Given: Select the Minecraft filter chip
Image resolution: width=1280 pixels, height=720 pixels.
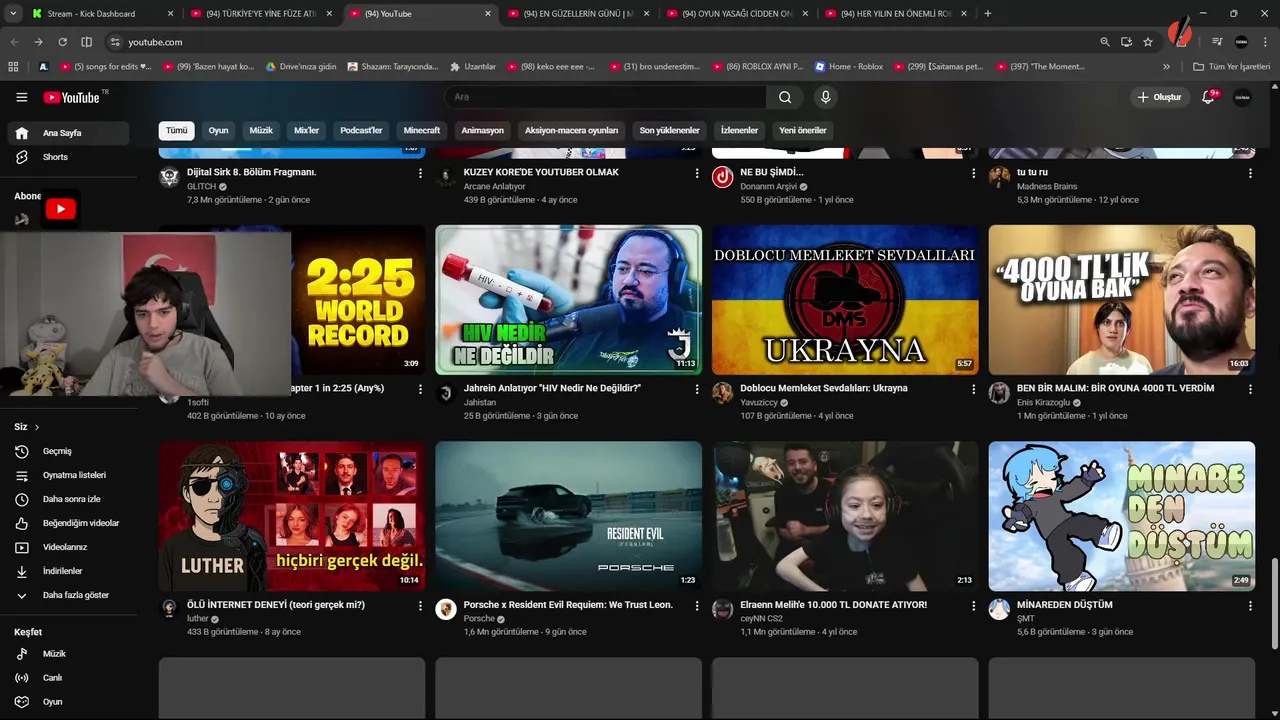Looking at the screenshot, I should [x=422, y=130].
